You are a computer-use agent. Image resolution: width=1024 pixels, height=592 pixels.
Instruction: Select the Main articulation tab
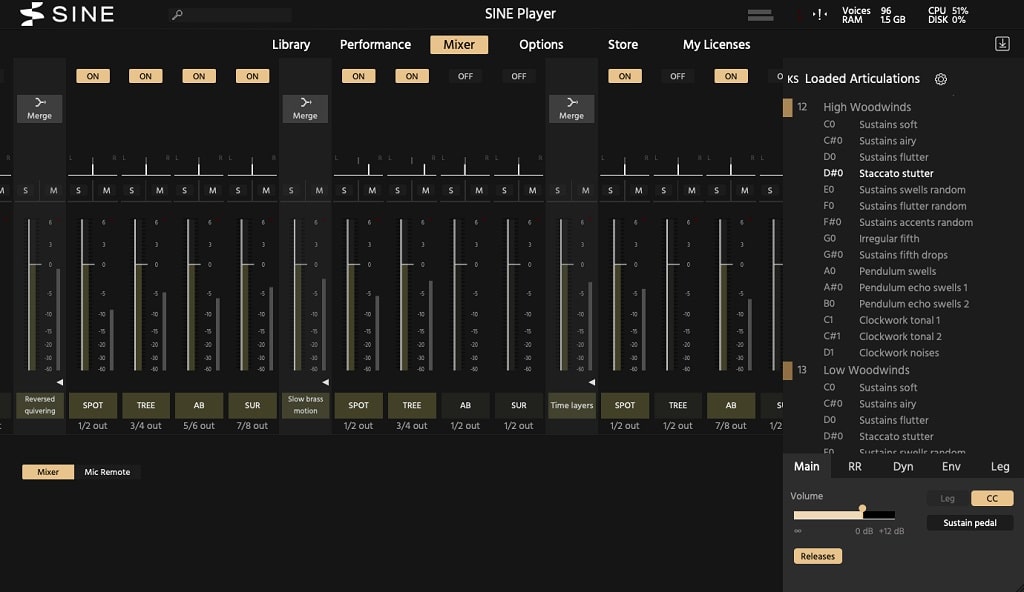[x=807, y=467]
